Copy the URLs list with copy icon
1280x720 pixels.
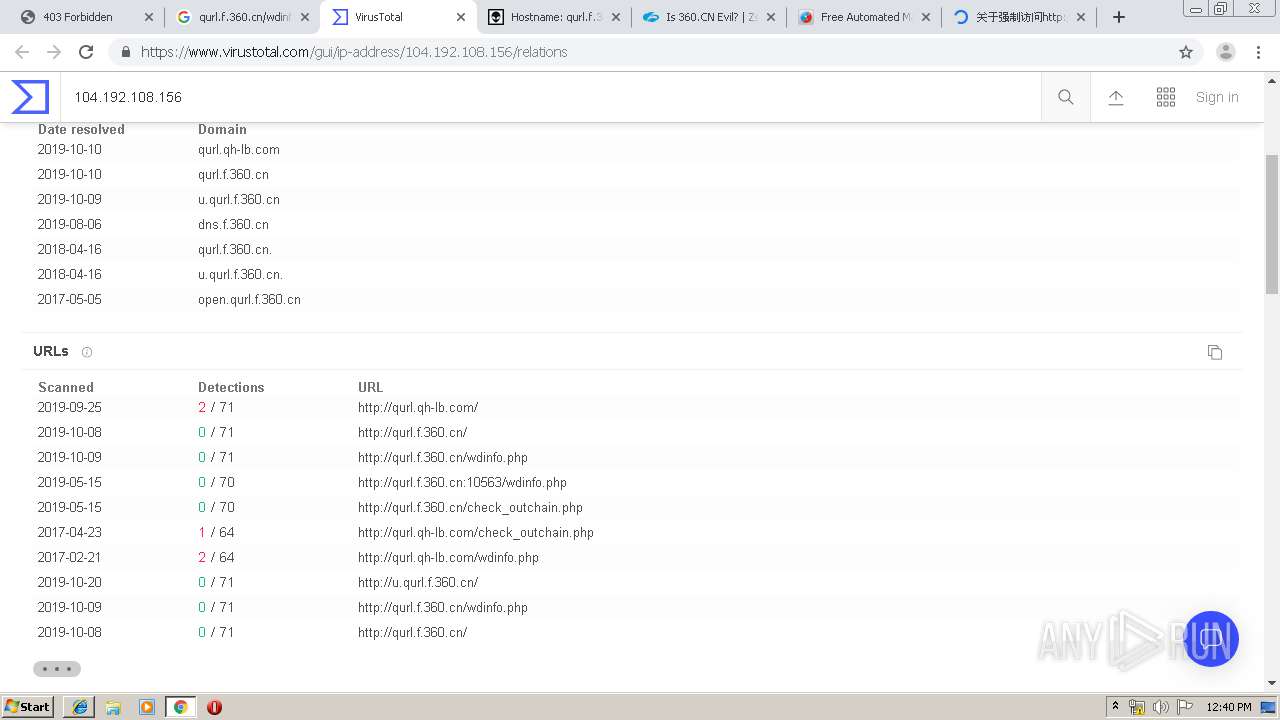click(x=1215, y=352)
